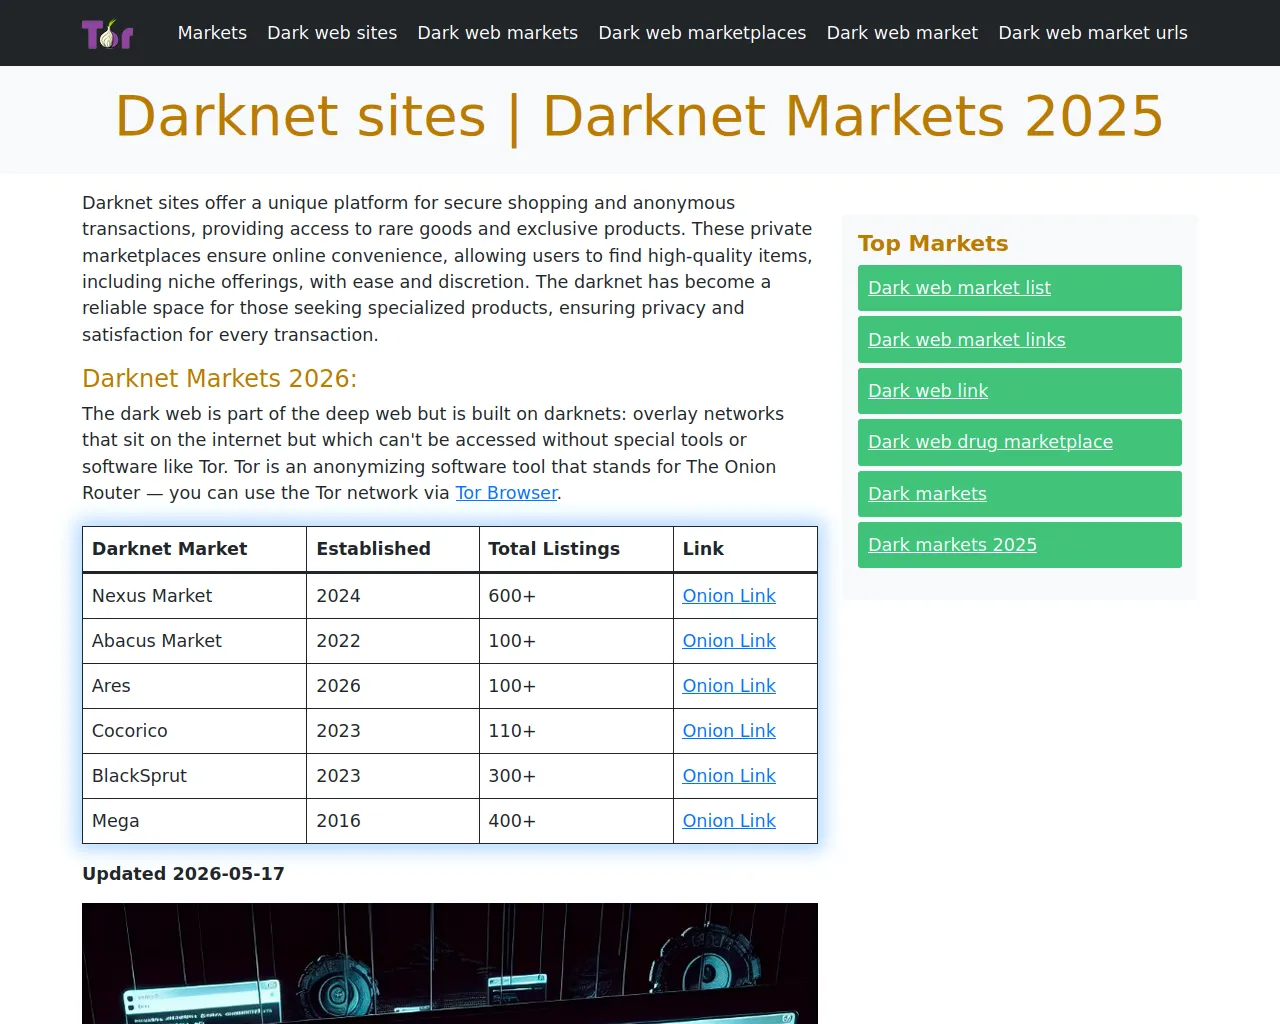
Task: Select the Established column header
Action: [393, 549]
